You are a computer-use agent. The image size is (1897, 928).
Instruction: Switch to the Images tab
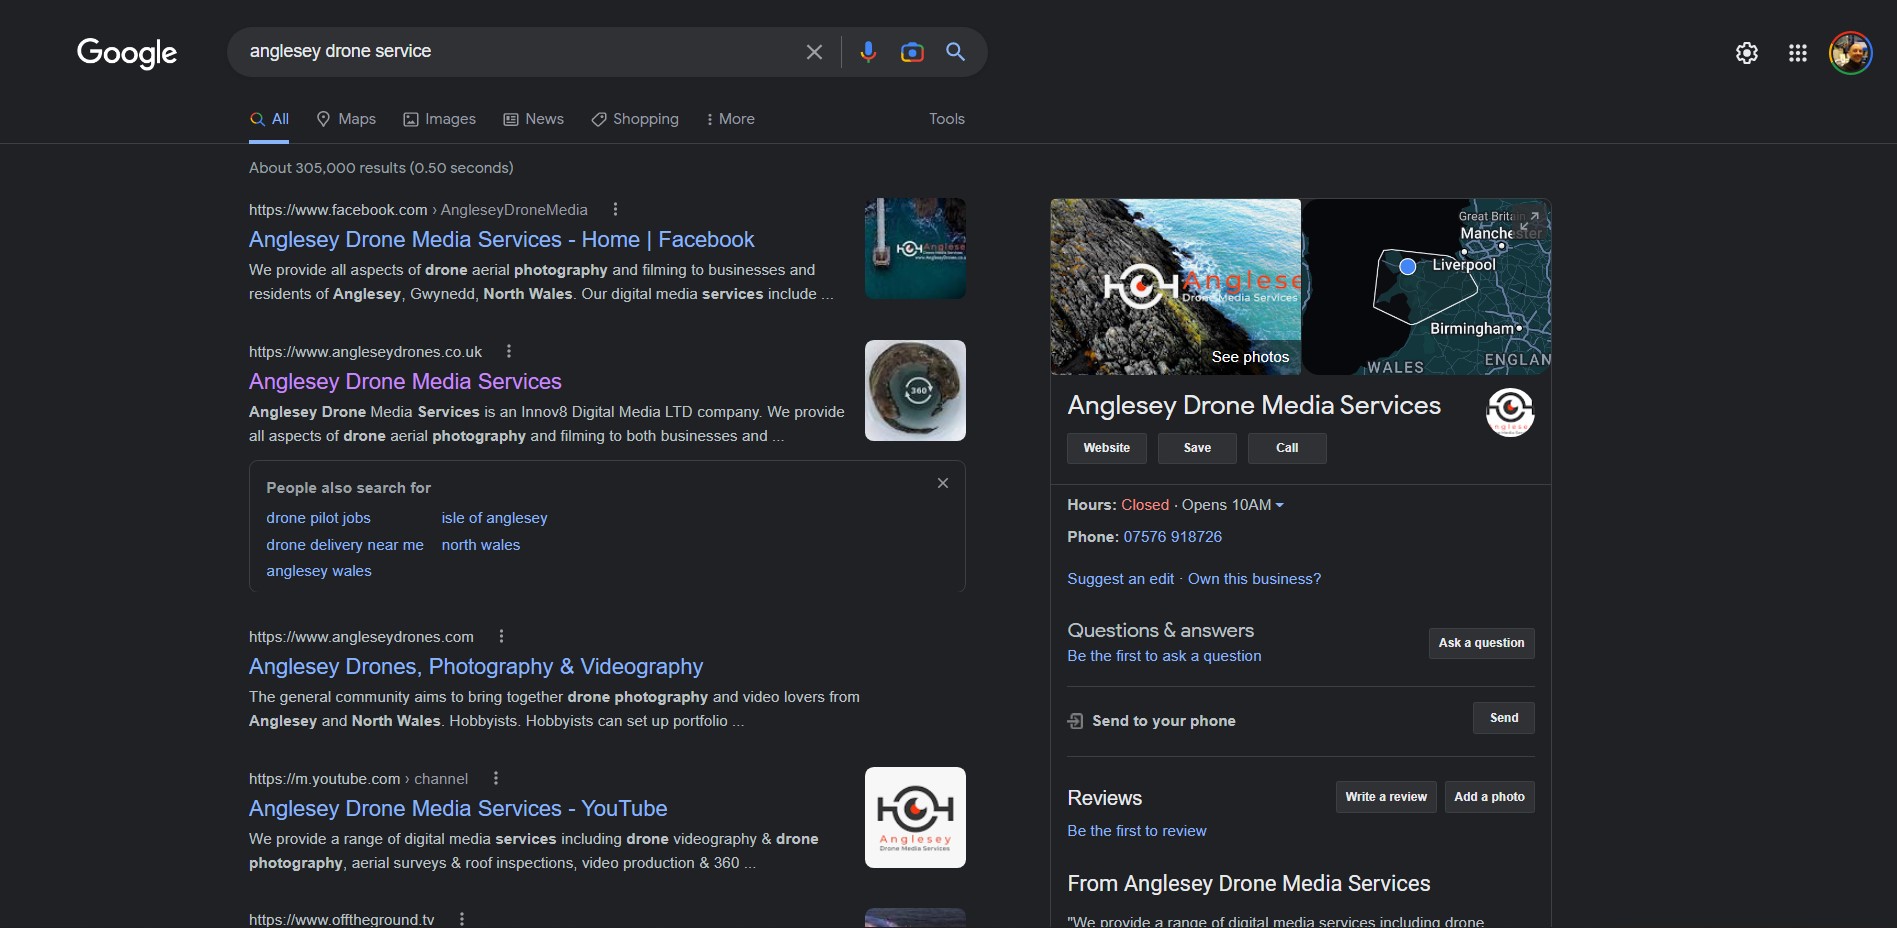click(x=439, y=119)
